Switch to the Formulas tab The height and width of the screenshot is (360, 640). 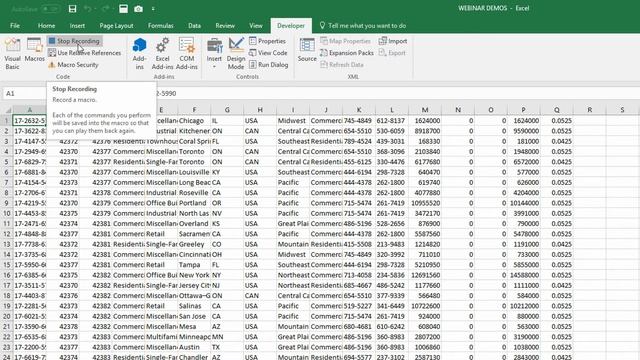pos(160,25)
